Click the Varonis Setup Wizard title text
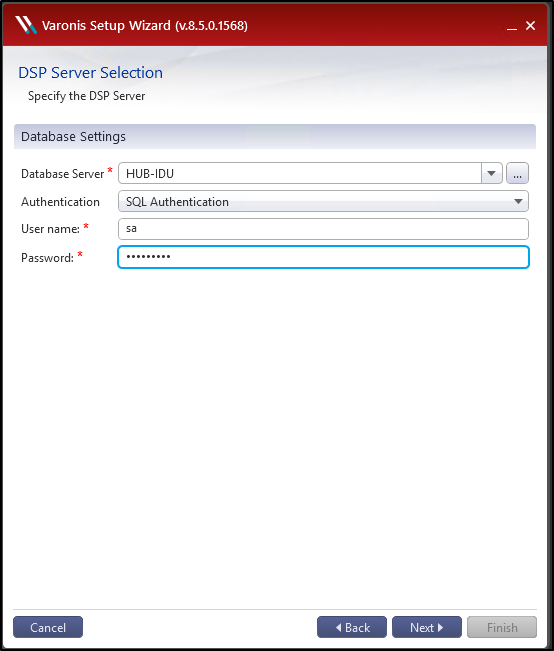The height and width of the screenshot is (651, 554). point(145,26)
